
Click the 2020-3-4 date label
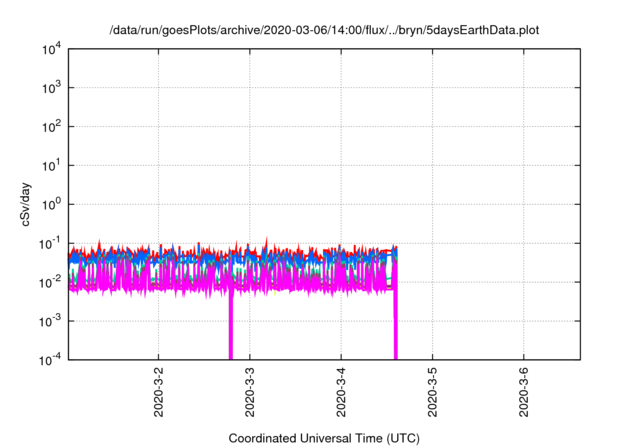coord(341,392)
